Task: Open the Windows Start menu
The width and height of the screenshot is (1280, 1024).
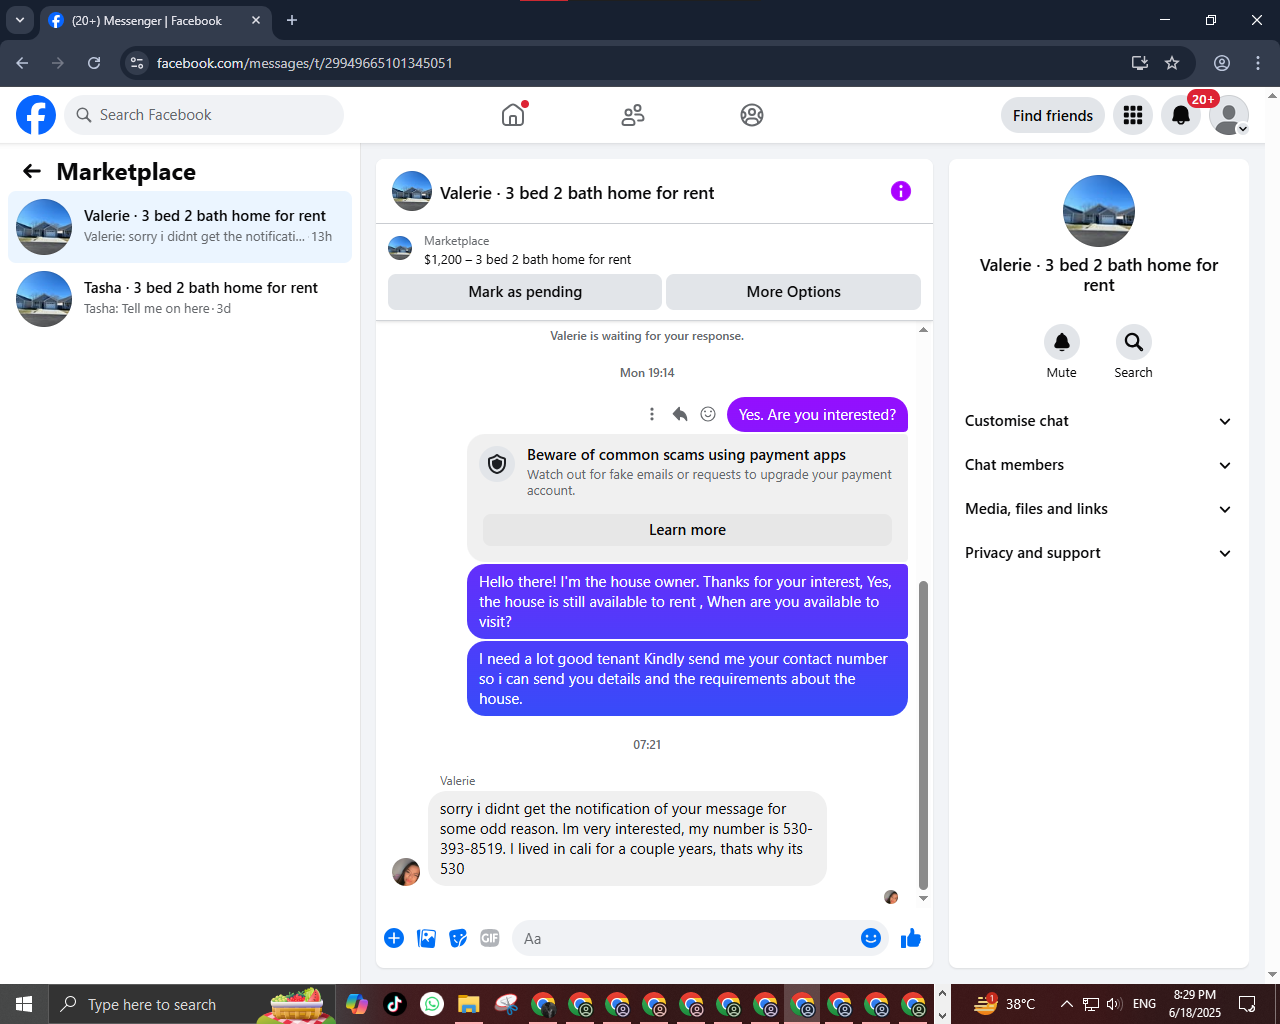Action: 24,1004
